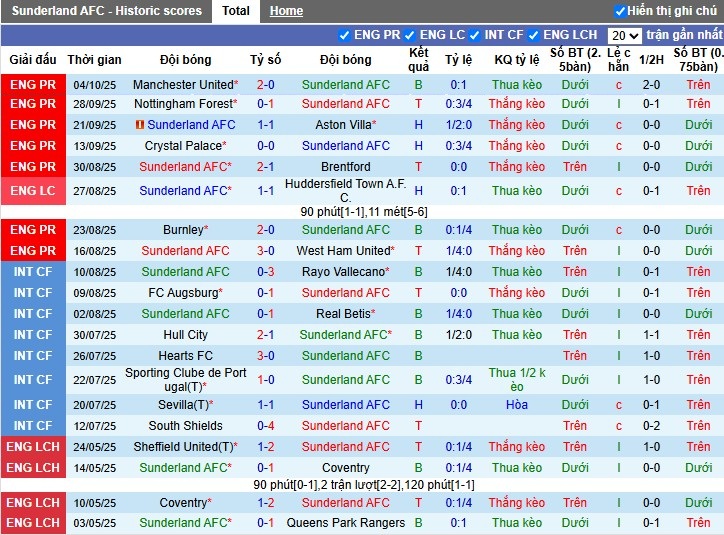Click the Giải đấu column header
The image size is (724, 535).
tap(33, 60)
